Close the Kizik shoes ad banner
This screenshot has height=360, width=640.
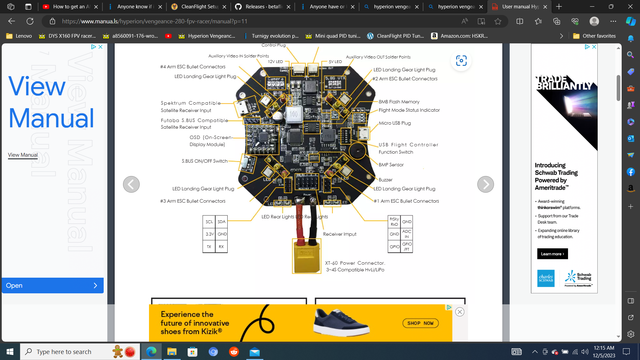(x=460, y=312)
